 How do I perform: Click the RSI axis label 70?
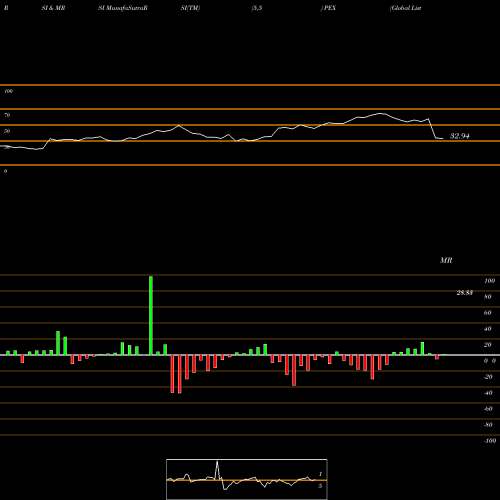pyautogui.click(x=7, y=115)
